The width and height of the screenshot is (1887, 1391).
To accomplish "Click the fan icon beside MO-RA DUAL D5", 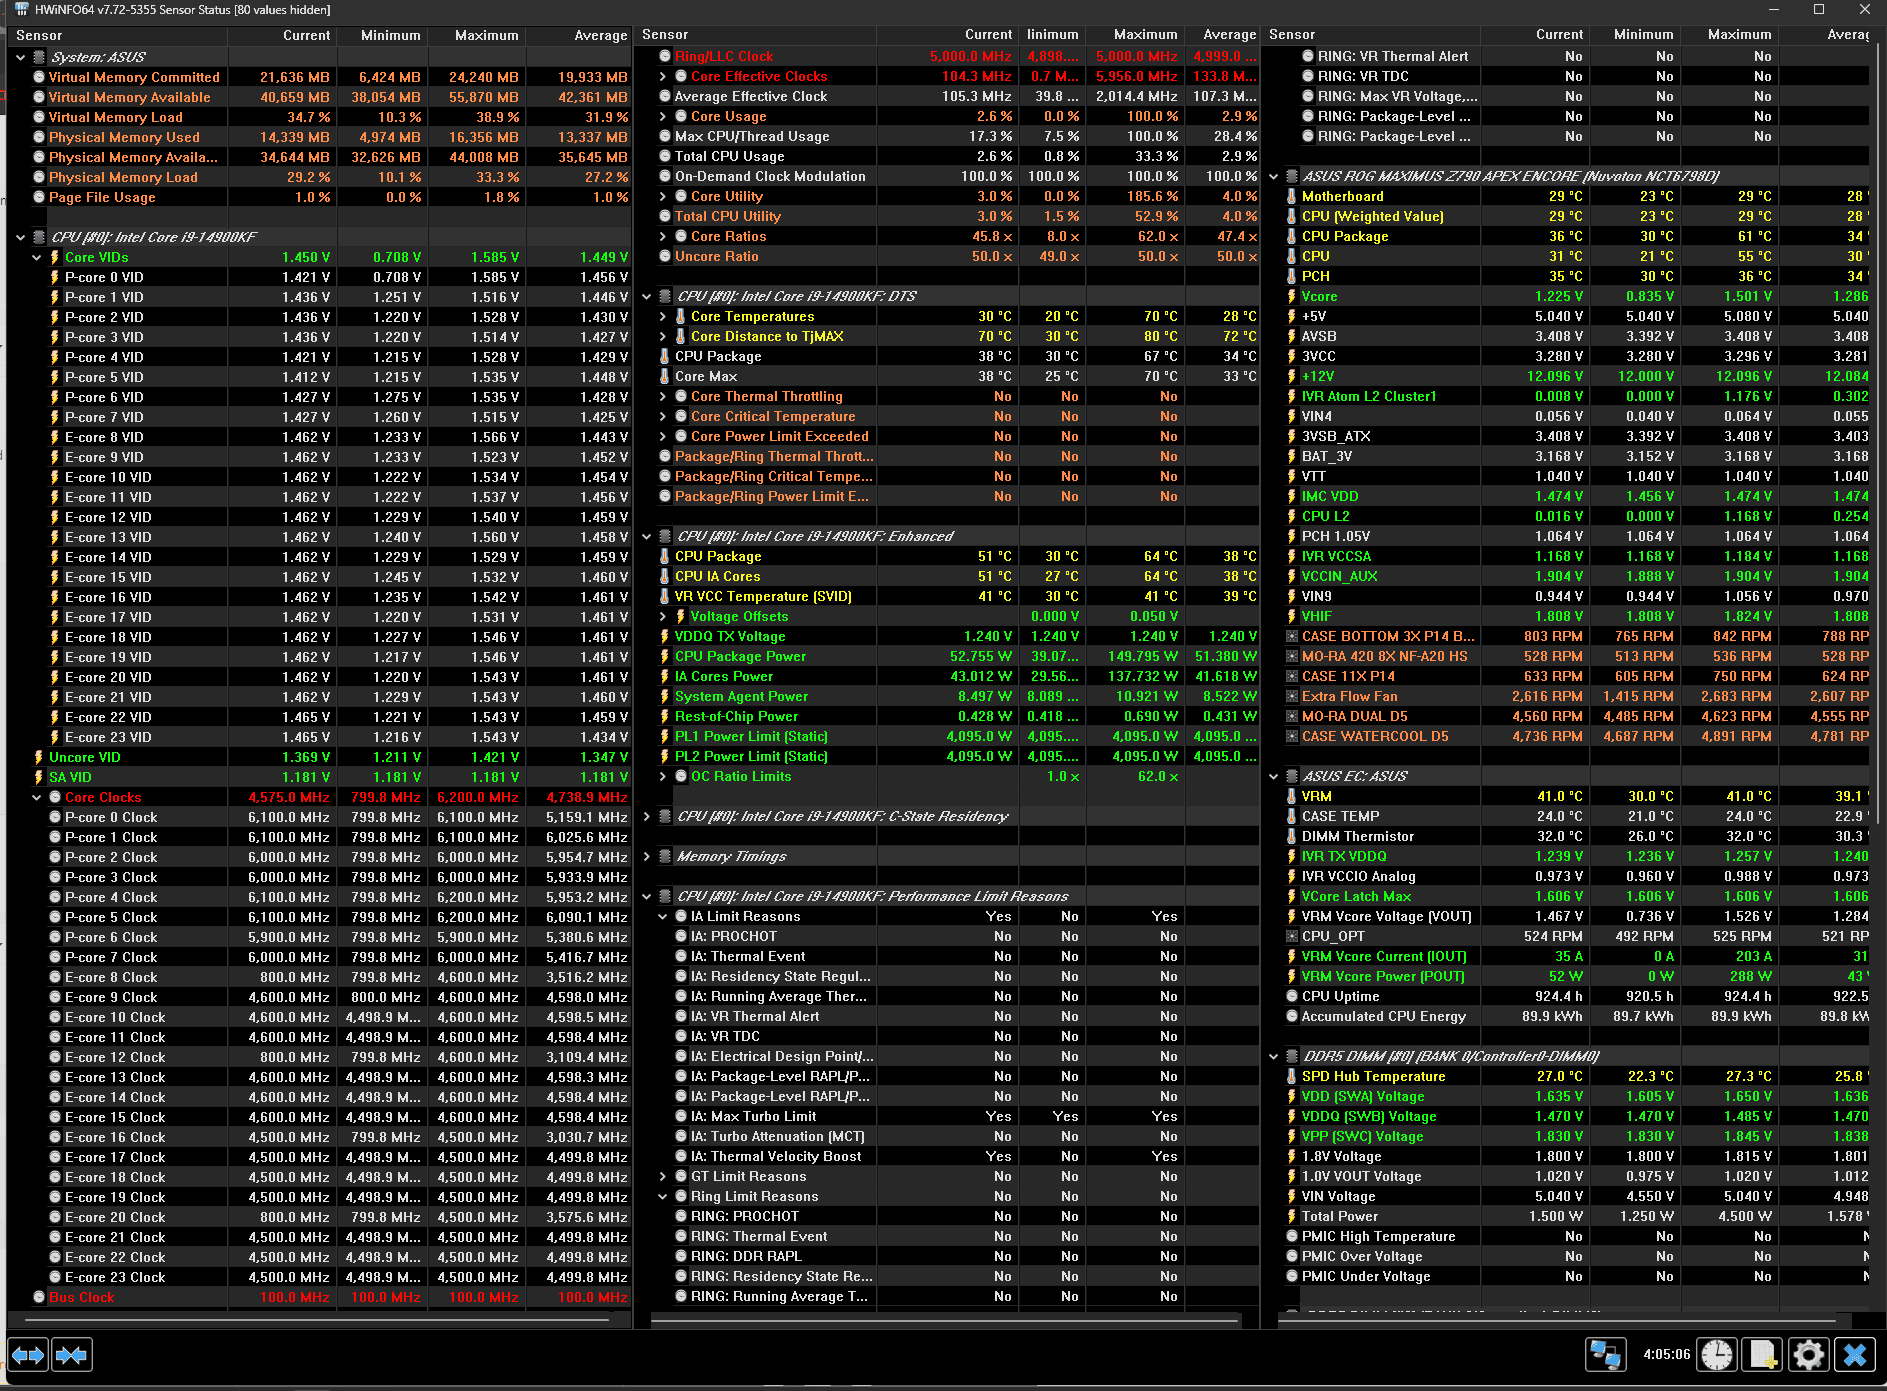I will pyautogui.click(x=1292, y=716).
